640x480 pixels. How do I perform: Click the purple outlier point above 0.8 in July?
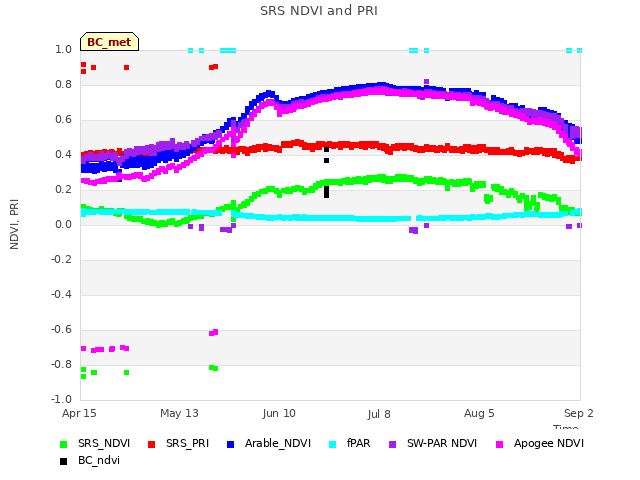[x=427, y=82]
